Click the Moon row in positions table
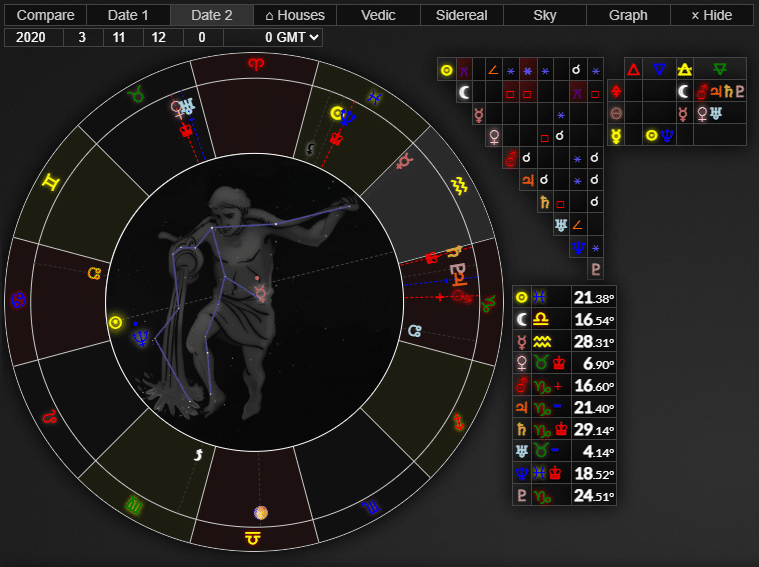This screenshot has width=759, height=567. coord(564,319)
